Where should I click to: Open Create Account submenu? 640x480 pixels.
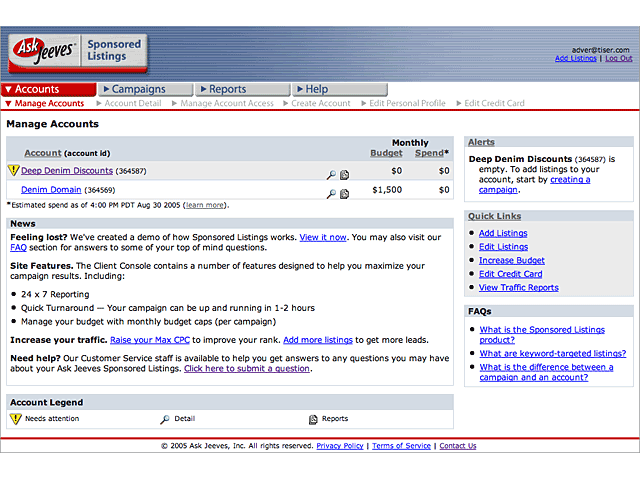coord(317,103)
